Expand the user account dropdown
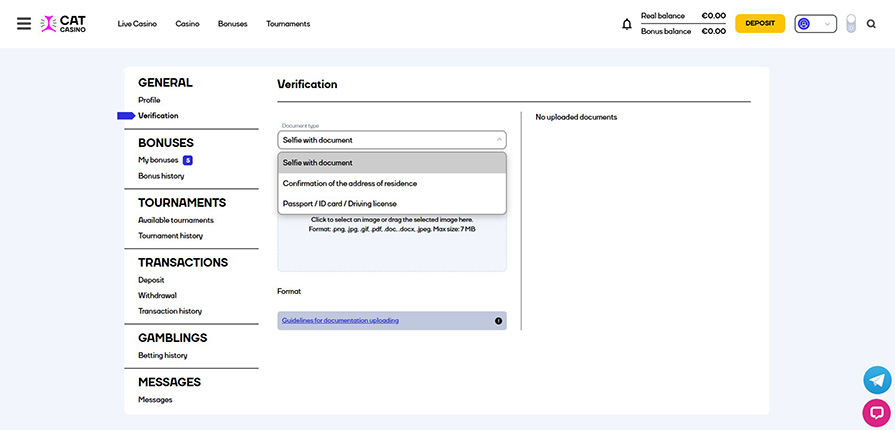The height and width of the screenshot is (430, 895). pos(815,24)
